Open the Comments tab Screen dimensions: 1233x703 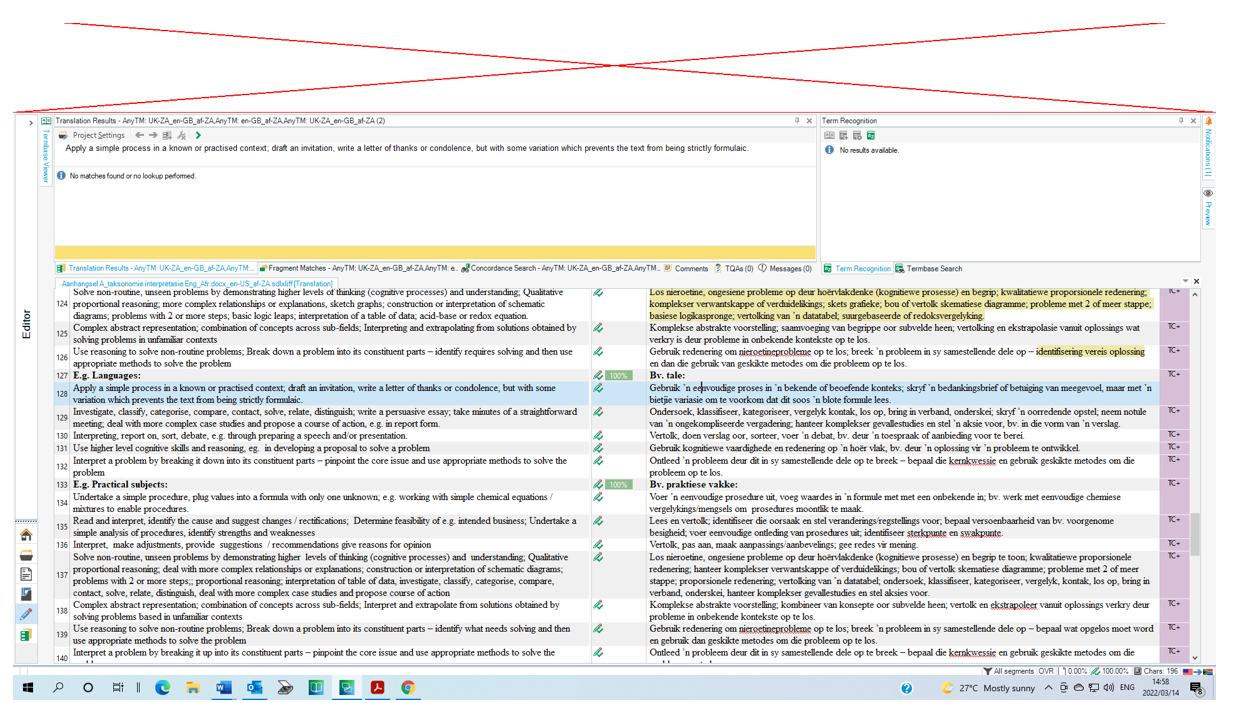point(686,268)
